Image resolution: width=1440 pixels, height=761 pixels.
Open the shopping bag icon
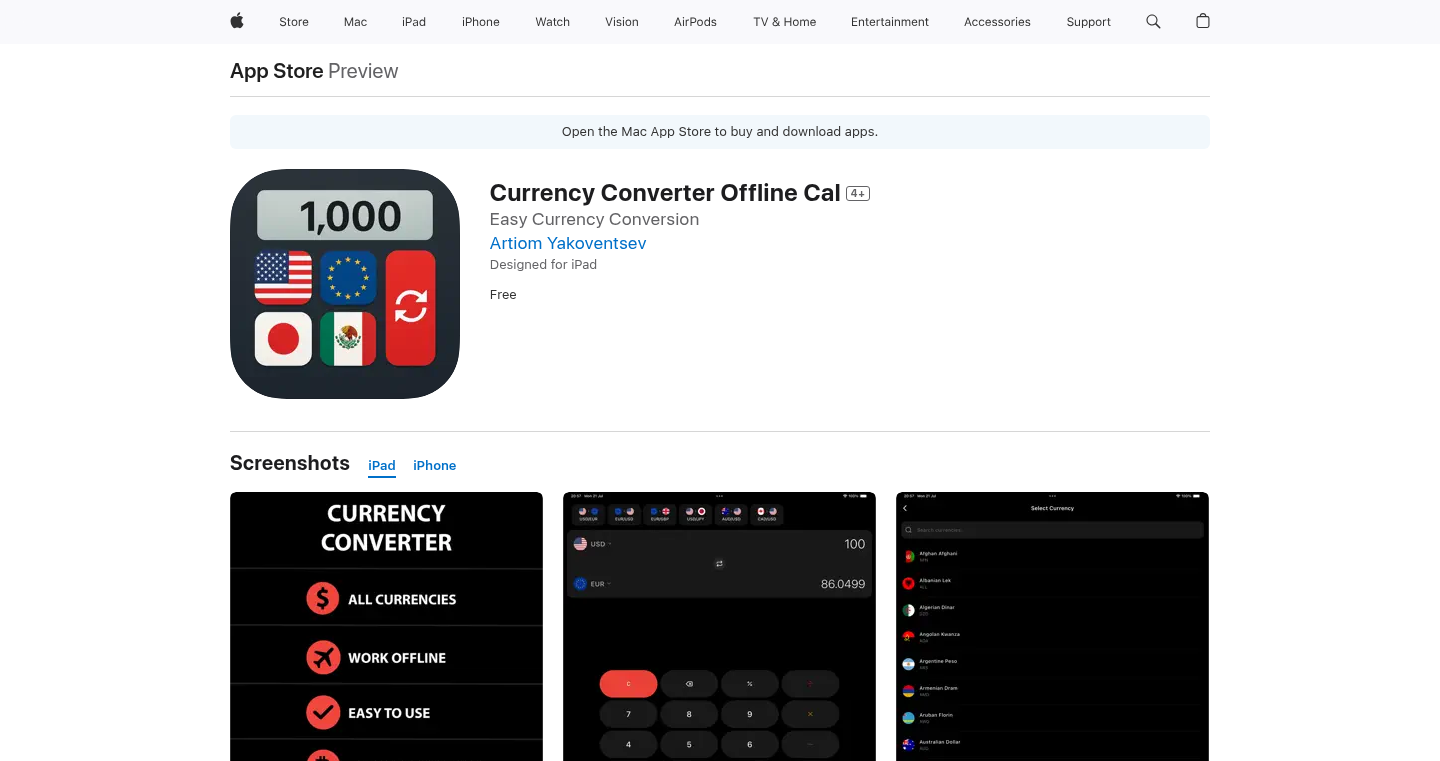tap(1203, 21)
